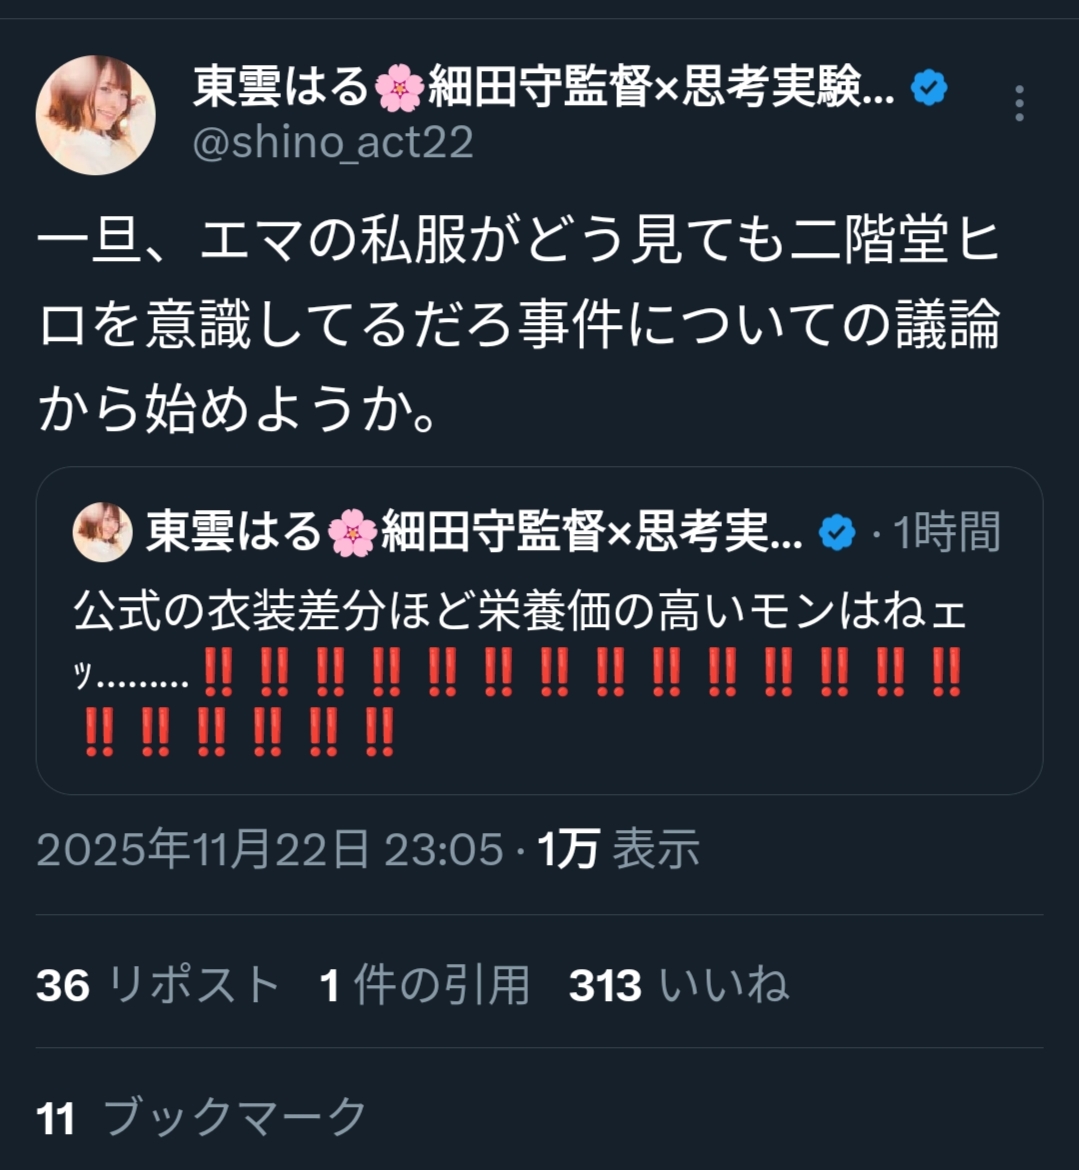Open the quoted tweet card
The width and height of the screenshot is (1079, 1170).
click(x=539, y=631)
